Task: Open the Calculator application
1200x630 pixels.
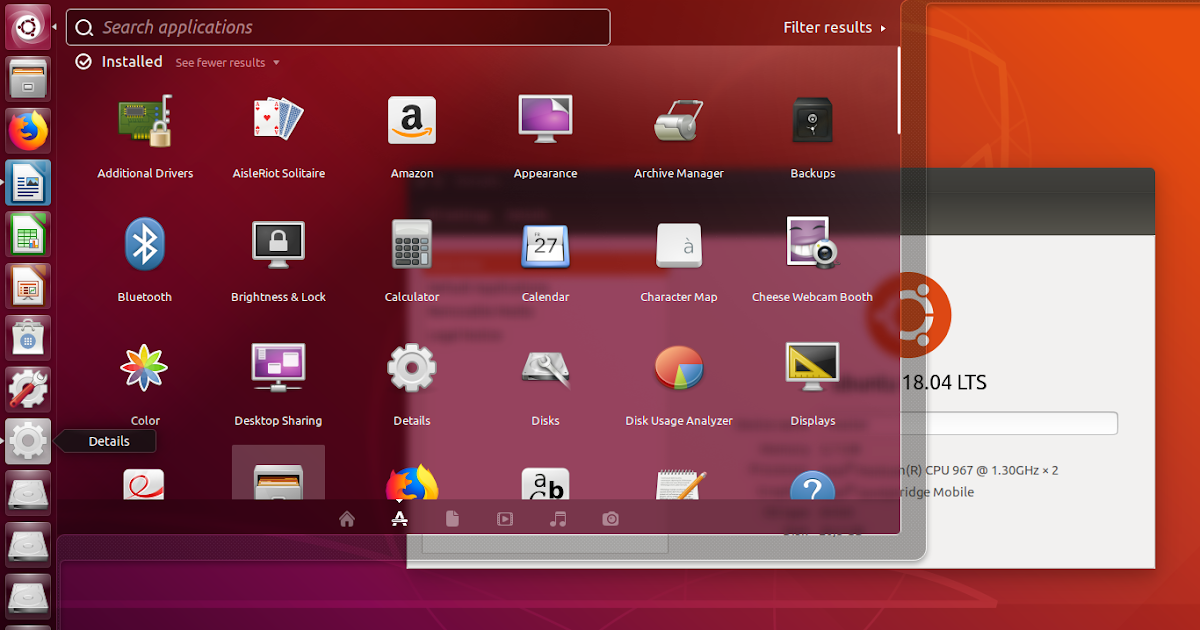Action: 411,245
